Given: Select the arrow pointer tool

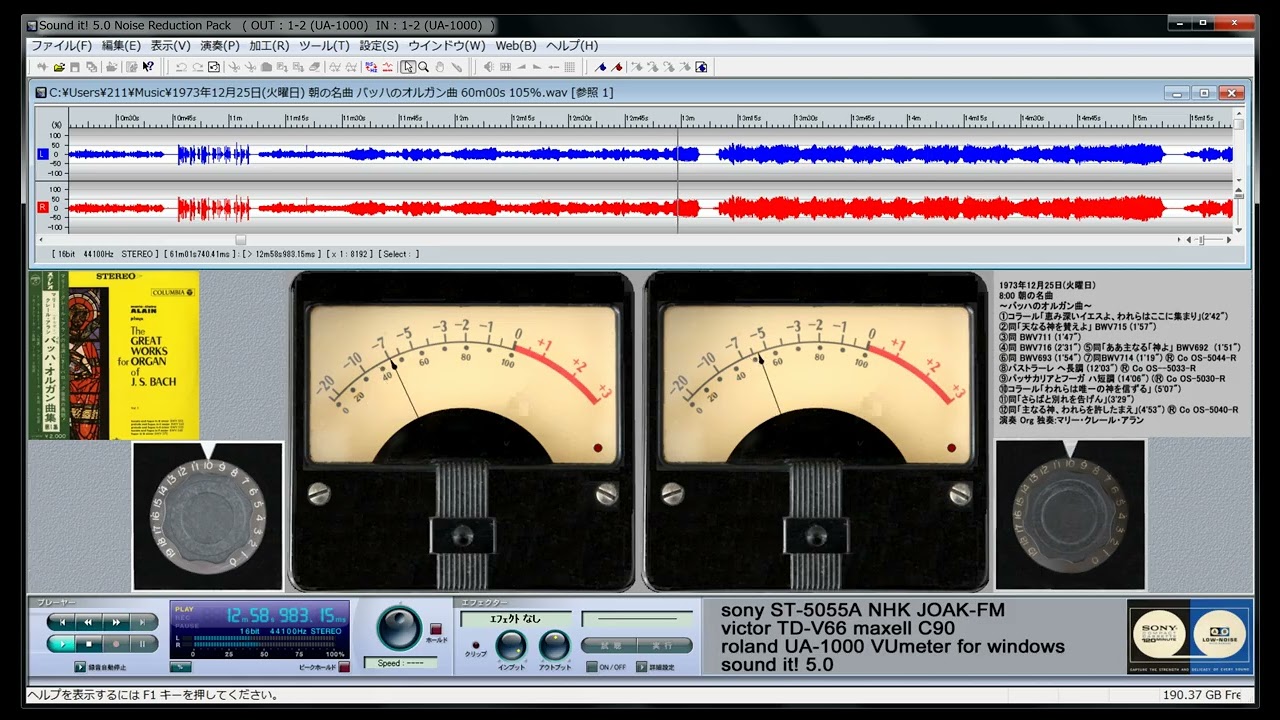Looking at the screenshot, I should click(x=408, y=67).
